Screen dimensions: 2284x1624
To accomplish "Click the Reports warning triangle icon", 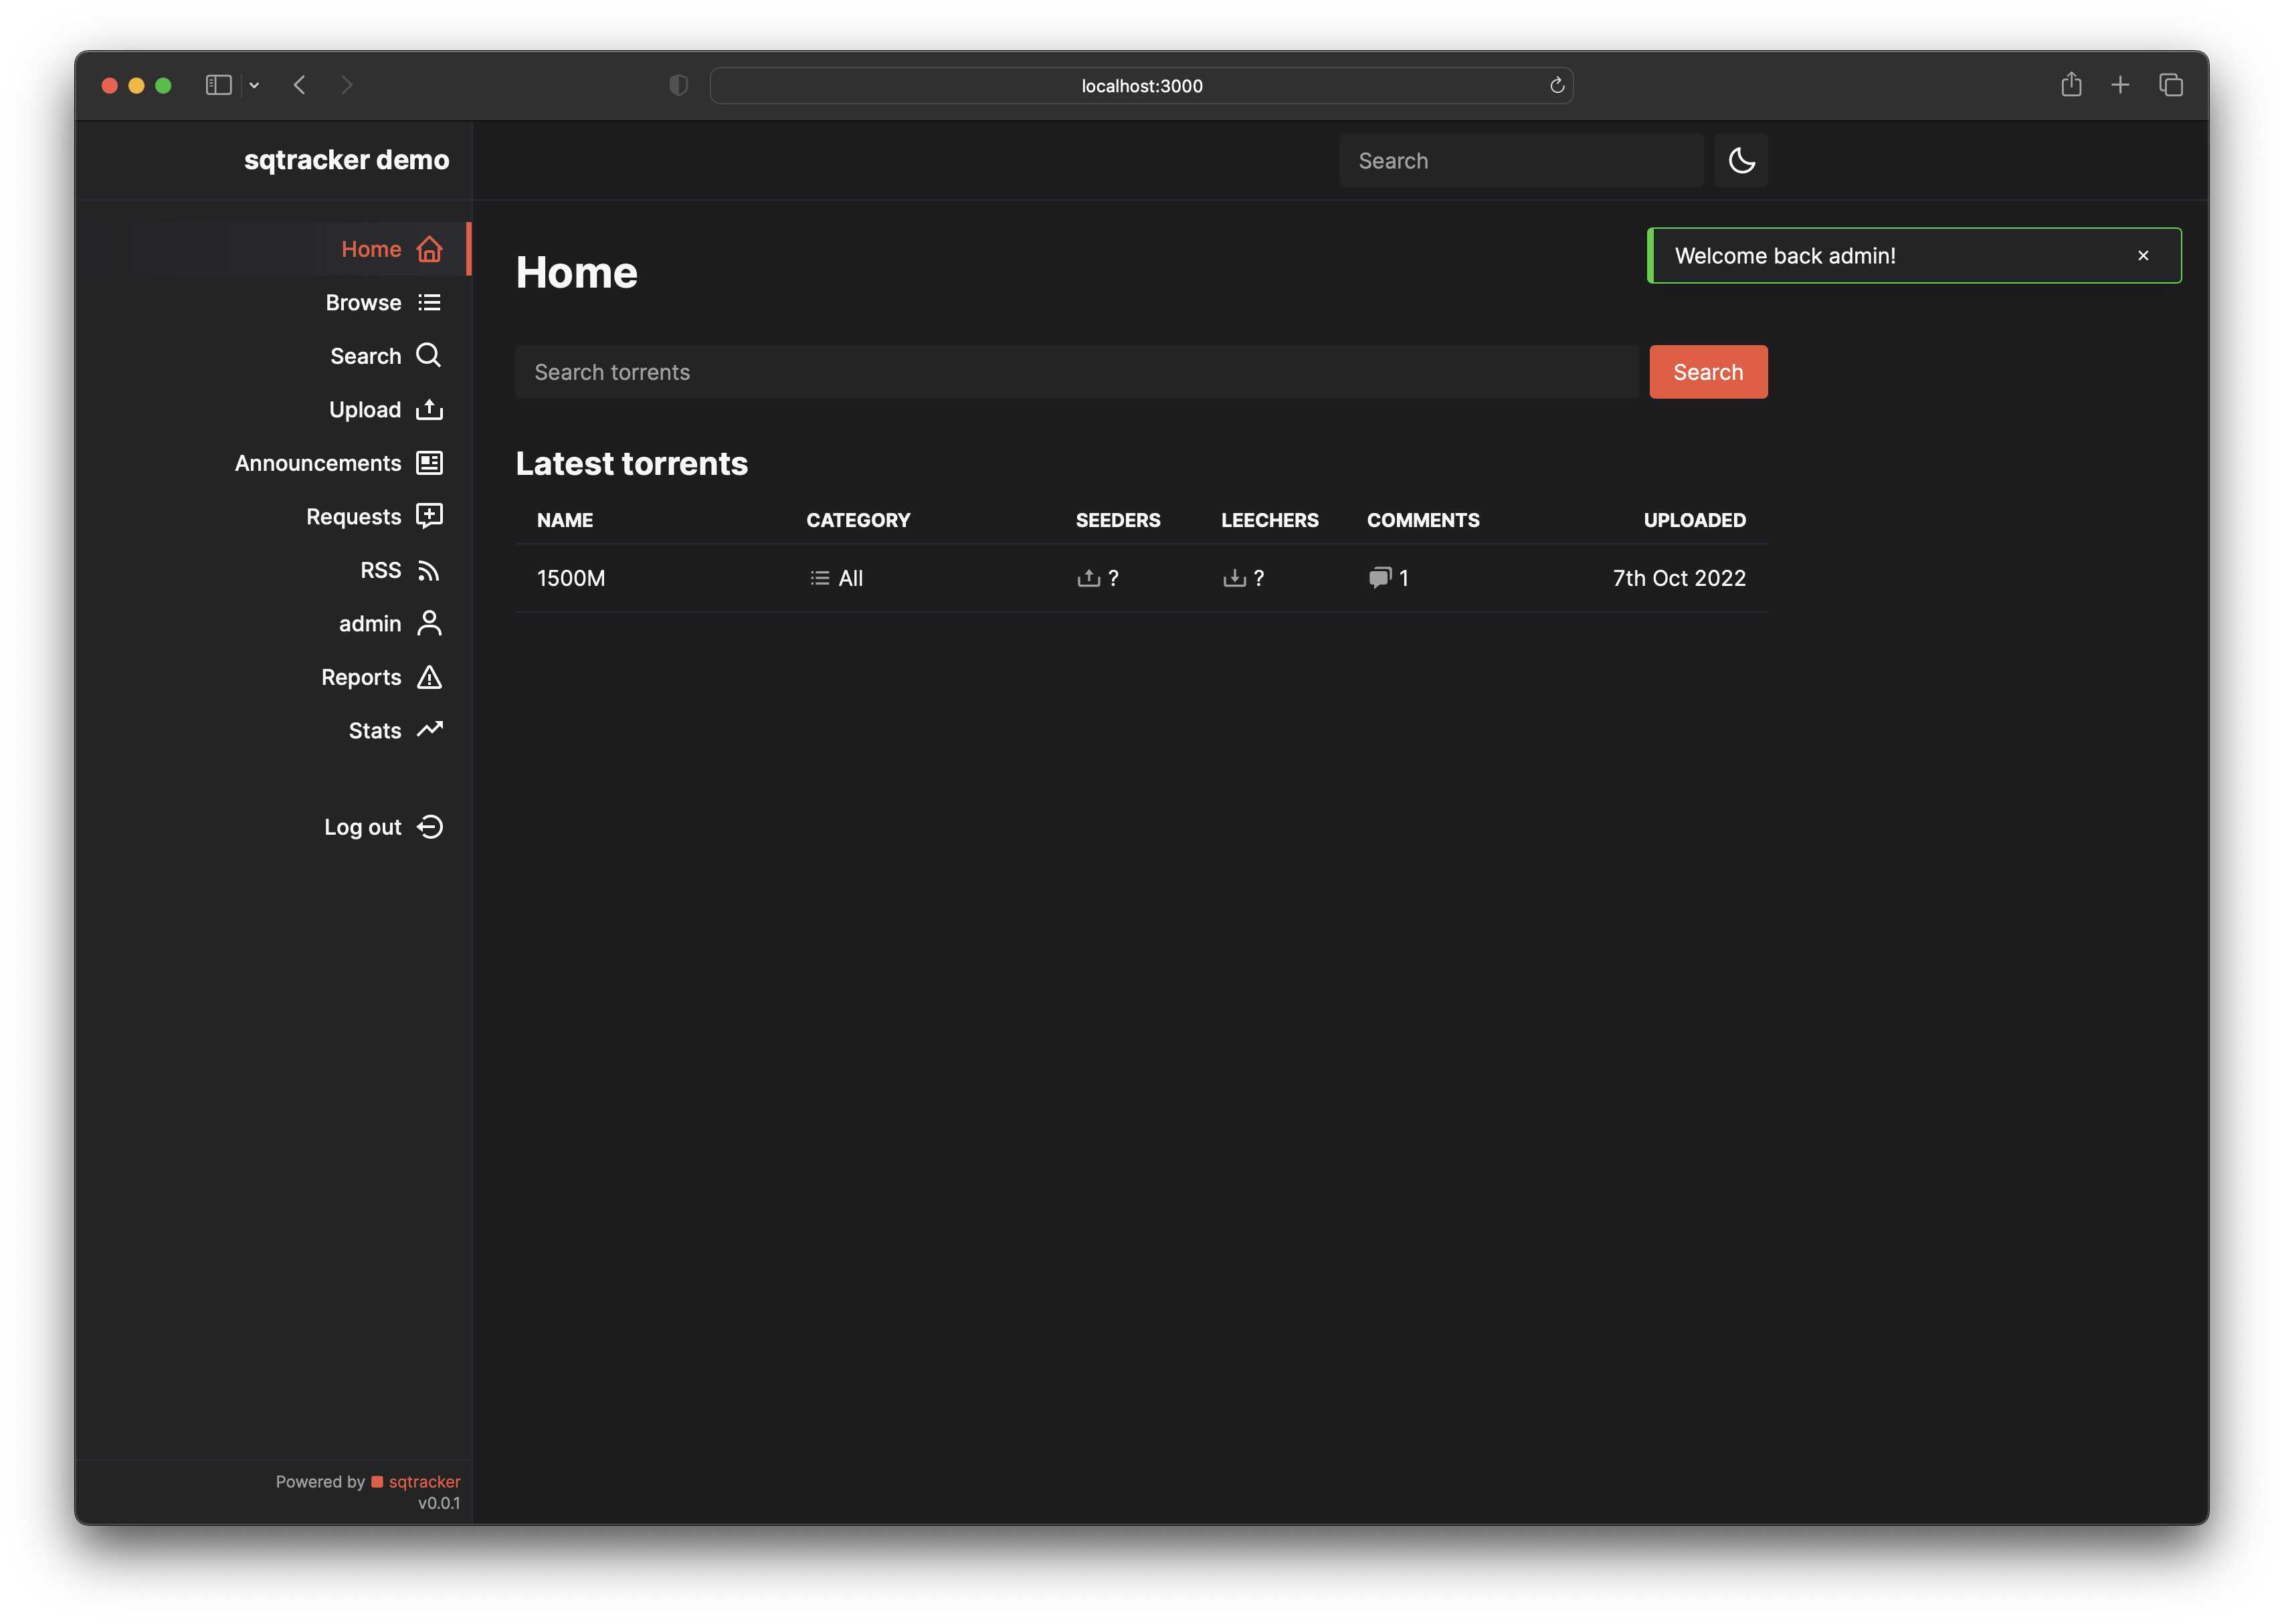I will click(429, 677).
